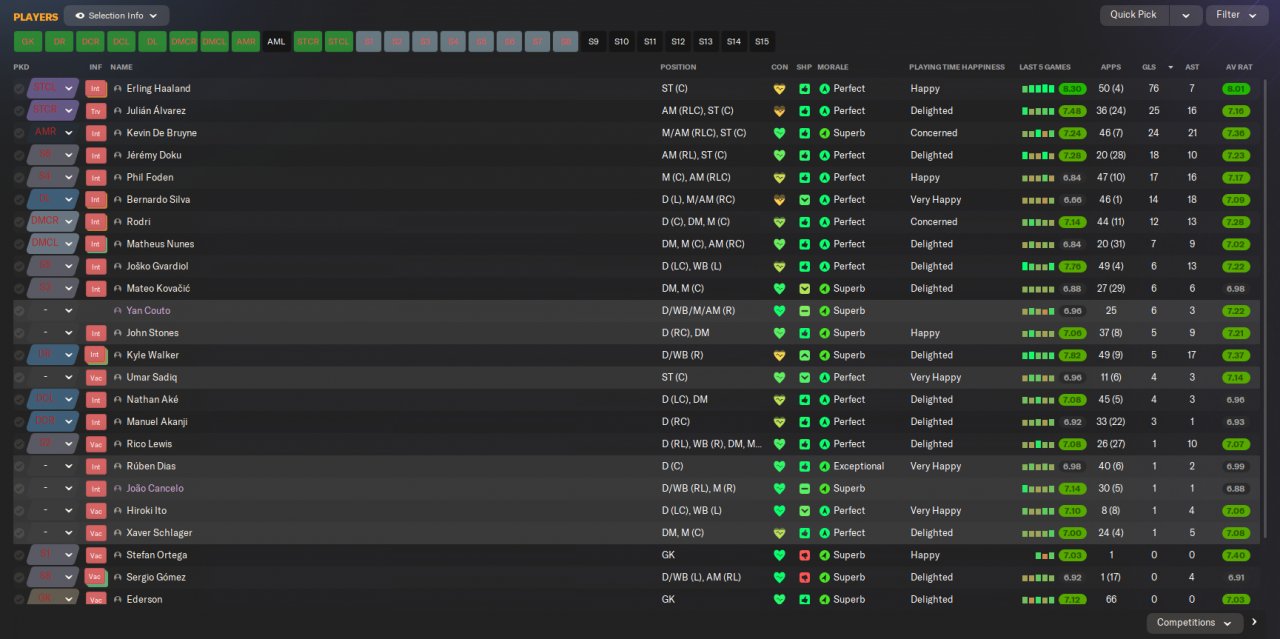This screenshot has width=1280, height=639.
Task: Open the Filter dropdown
Action: click(x=1237, y=15)
